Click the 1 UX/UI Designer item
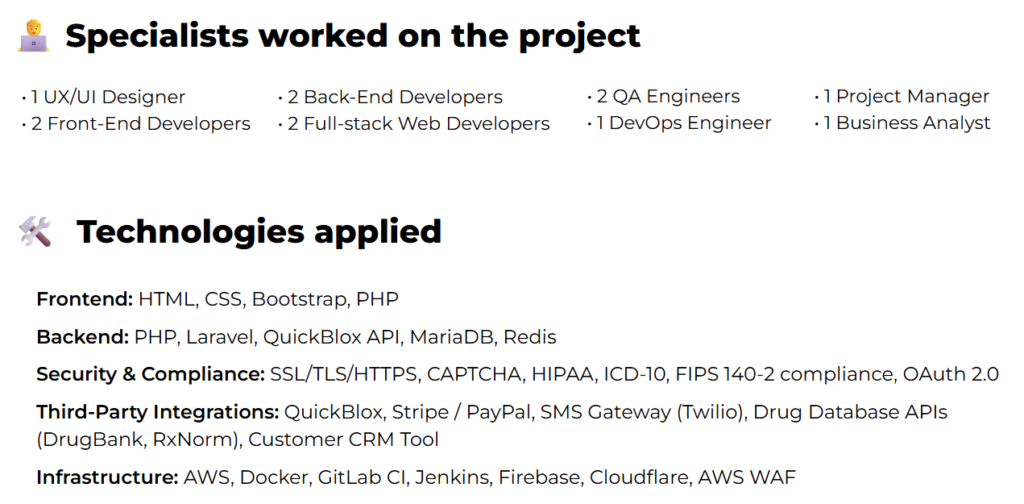Screen dimensions: 1024x504 tap(103, 97)
